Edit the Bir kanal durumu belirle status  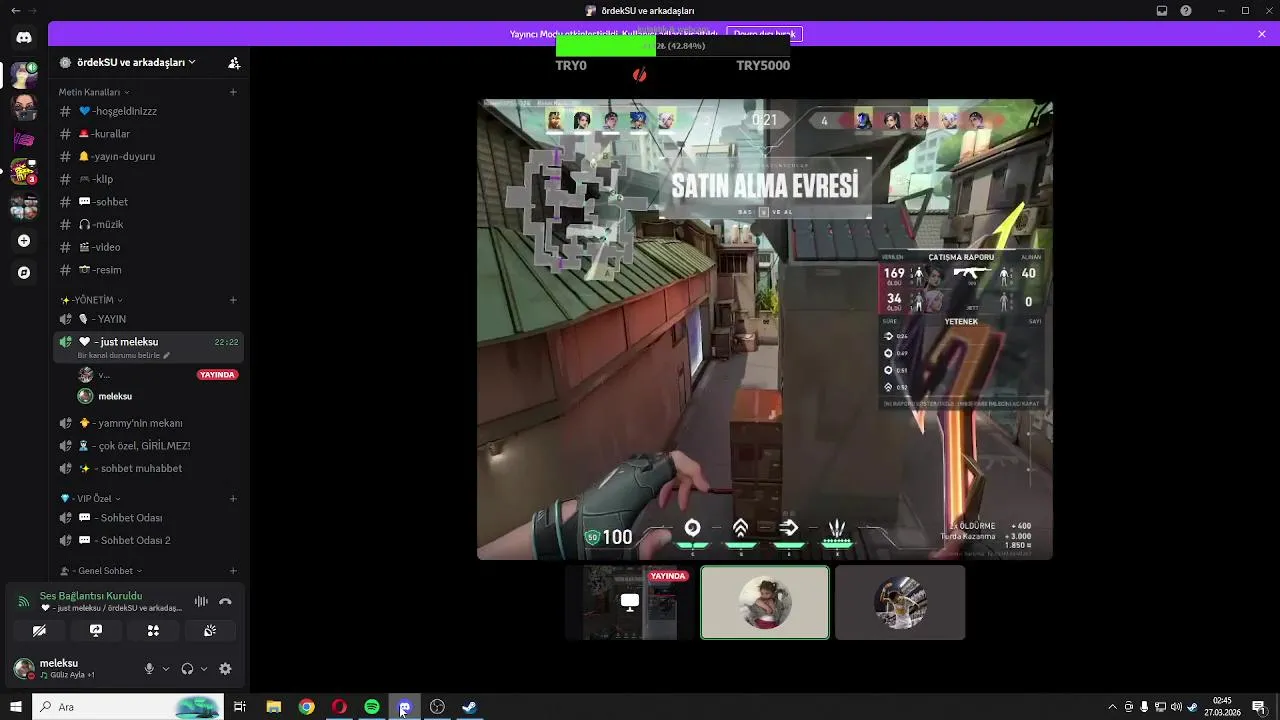tap(124, 356)
